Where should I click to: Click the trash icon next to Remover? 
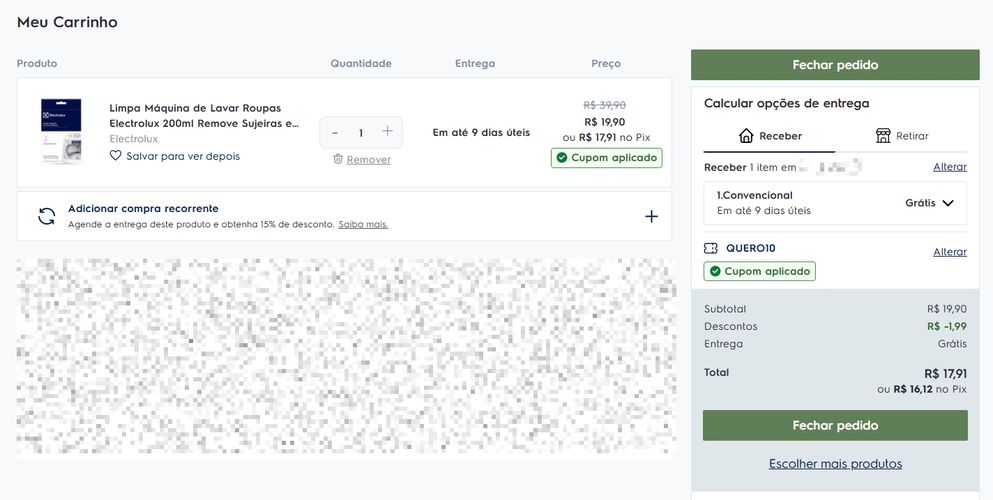point(338,159)
